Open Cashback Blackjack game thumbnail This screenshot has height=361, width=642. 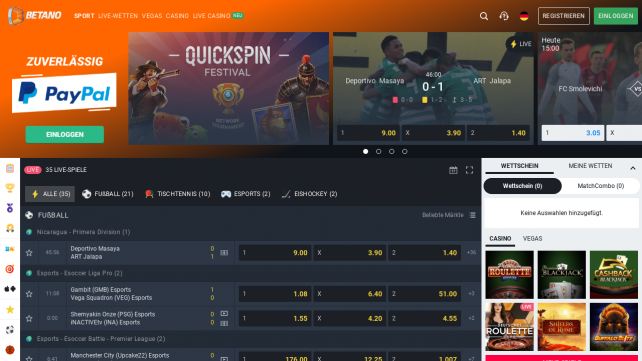click(x=613, y=275)
